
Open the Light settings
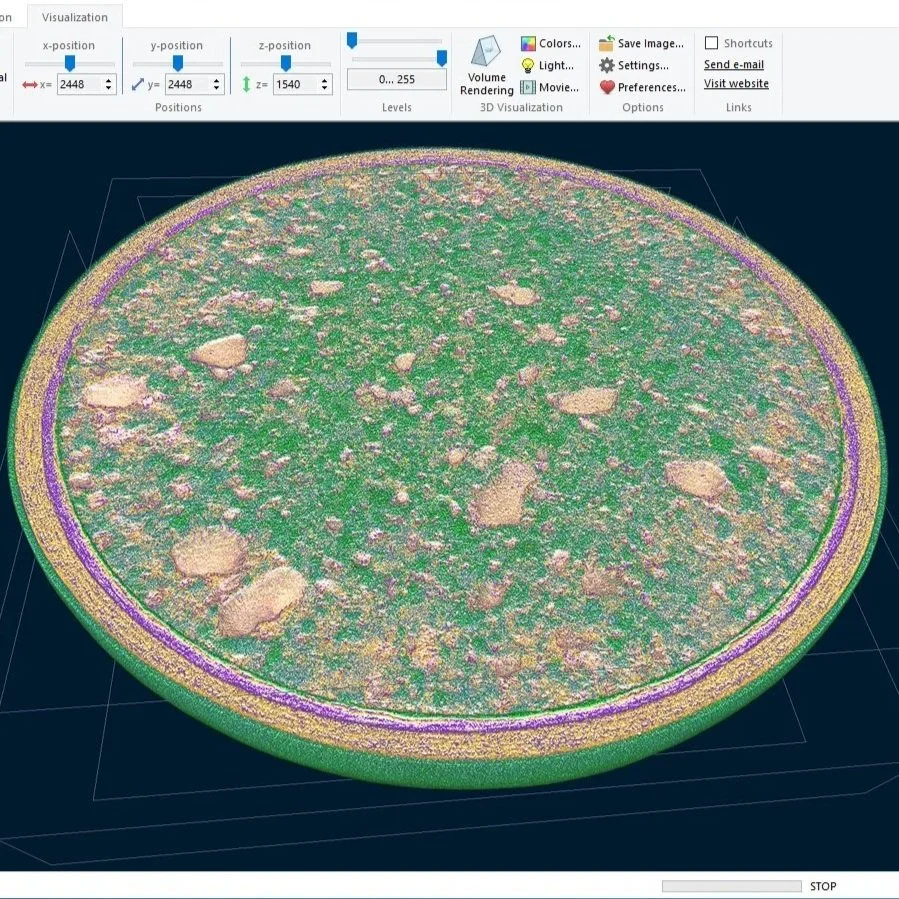click(546, 65)
